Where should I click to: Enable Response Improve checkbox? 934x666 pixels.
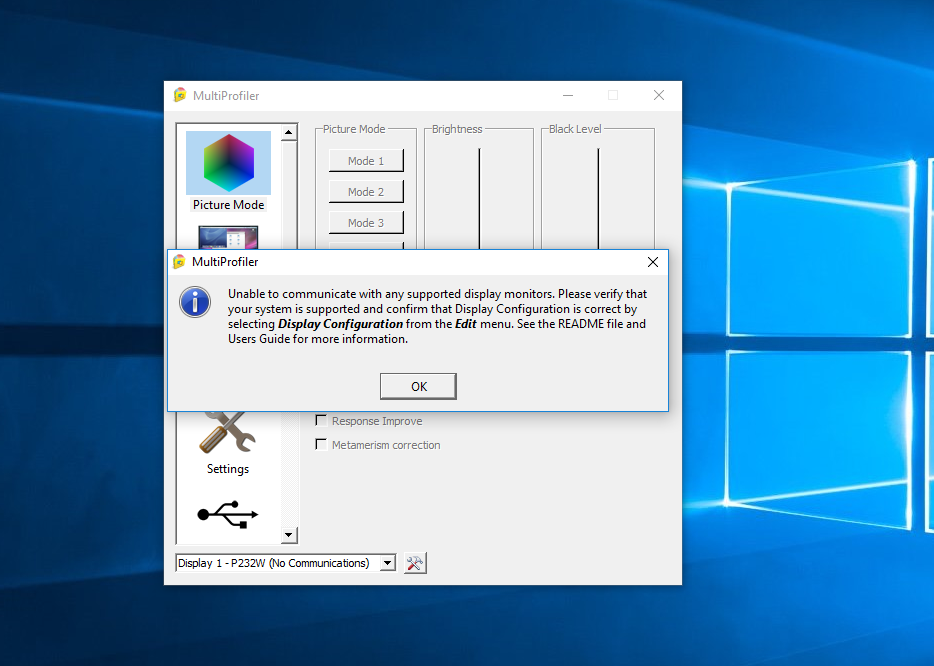[321, 421]
